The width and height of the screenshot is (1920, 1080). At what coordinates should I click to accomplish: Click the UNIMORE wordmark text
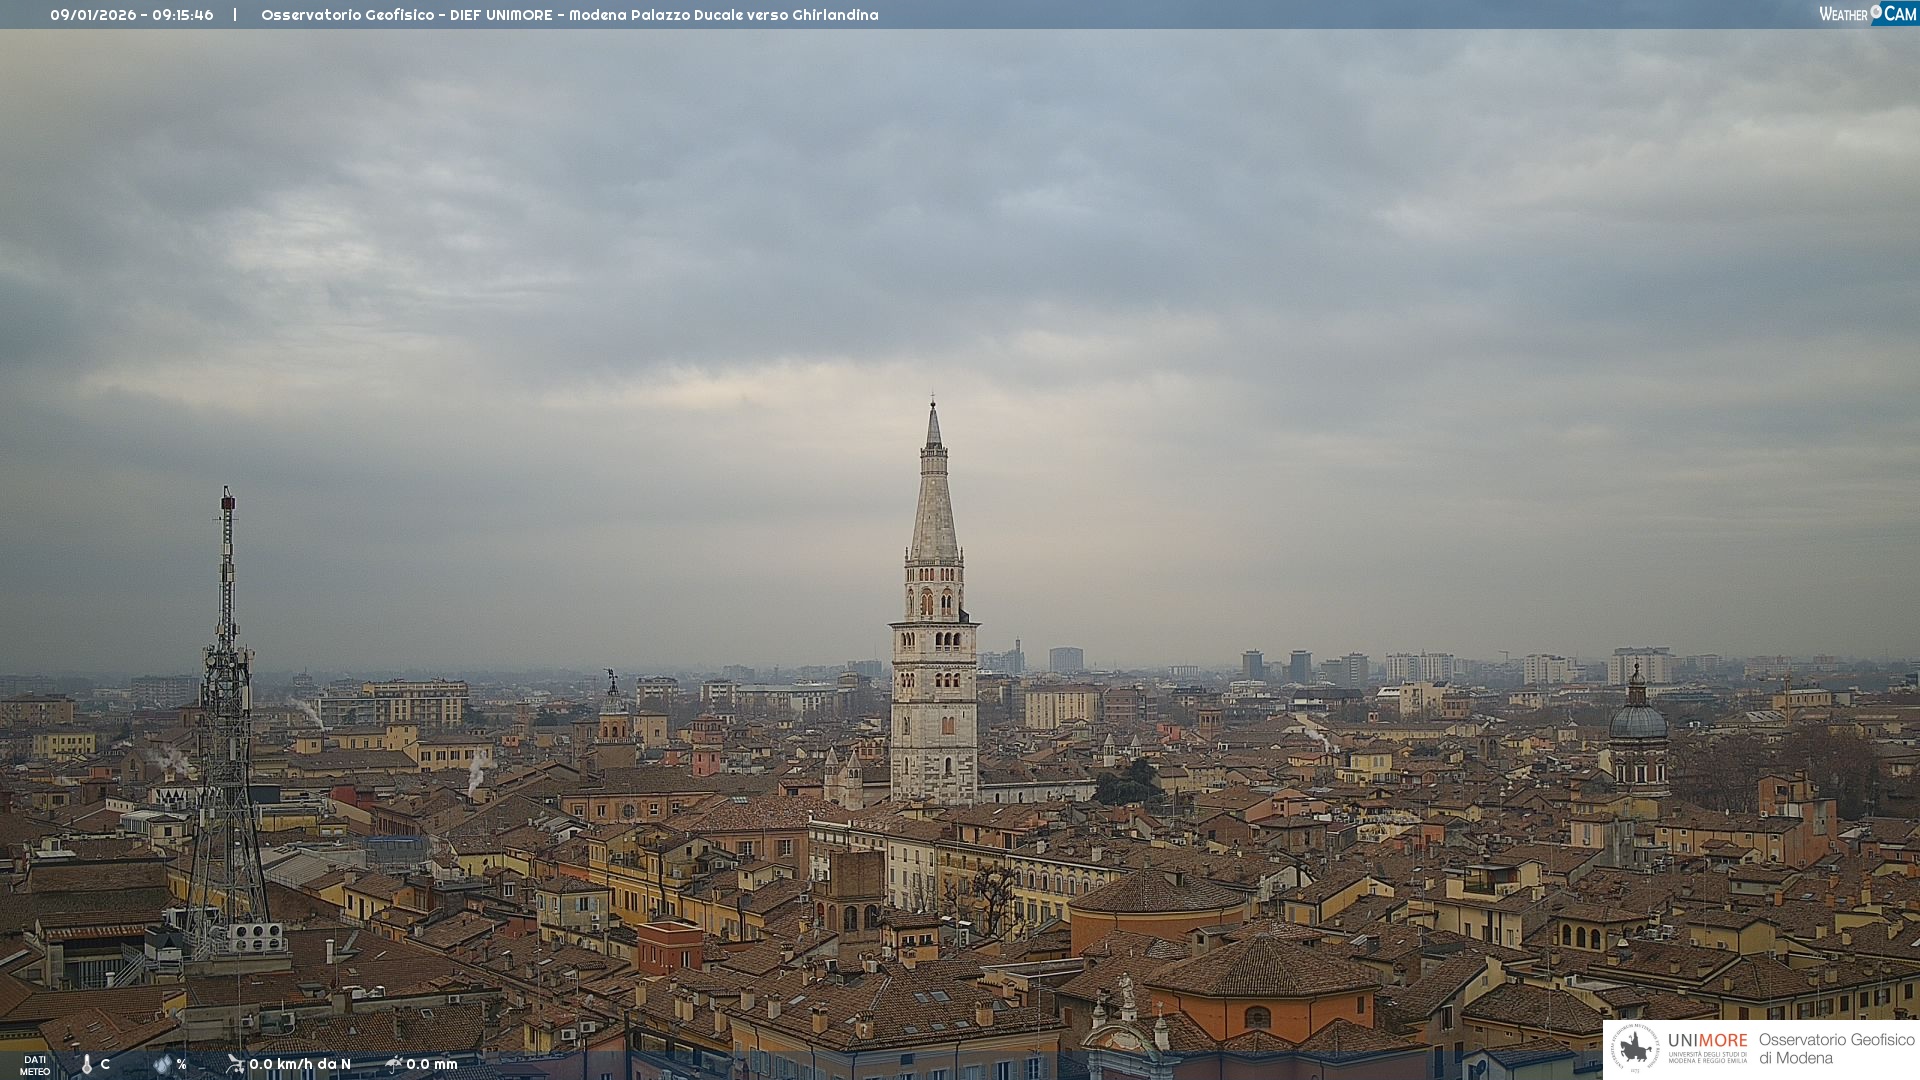pos(1707,1041)
